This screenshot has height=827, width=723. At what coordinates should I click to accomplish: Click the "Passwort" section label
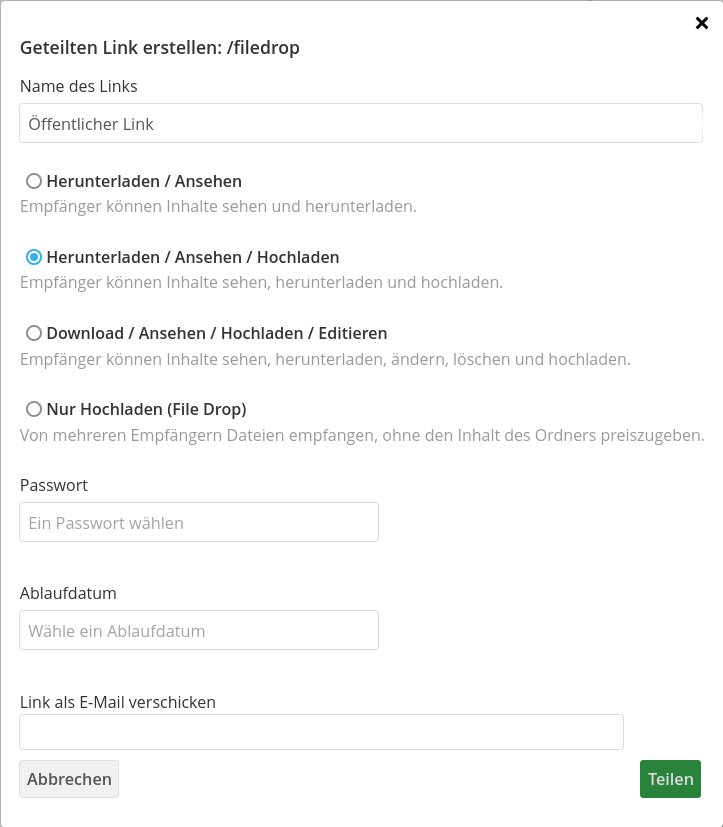[x=54, y=485]
